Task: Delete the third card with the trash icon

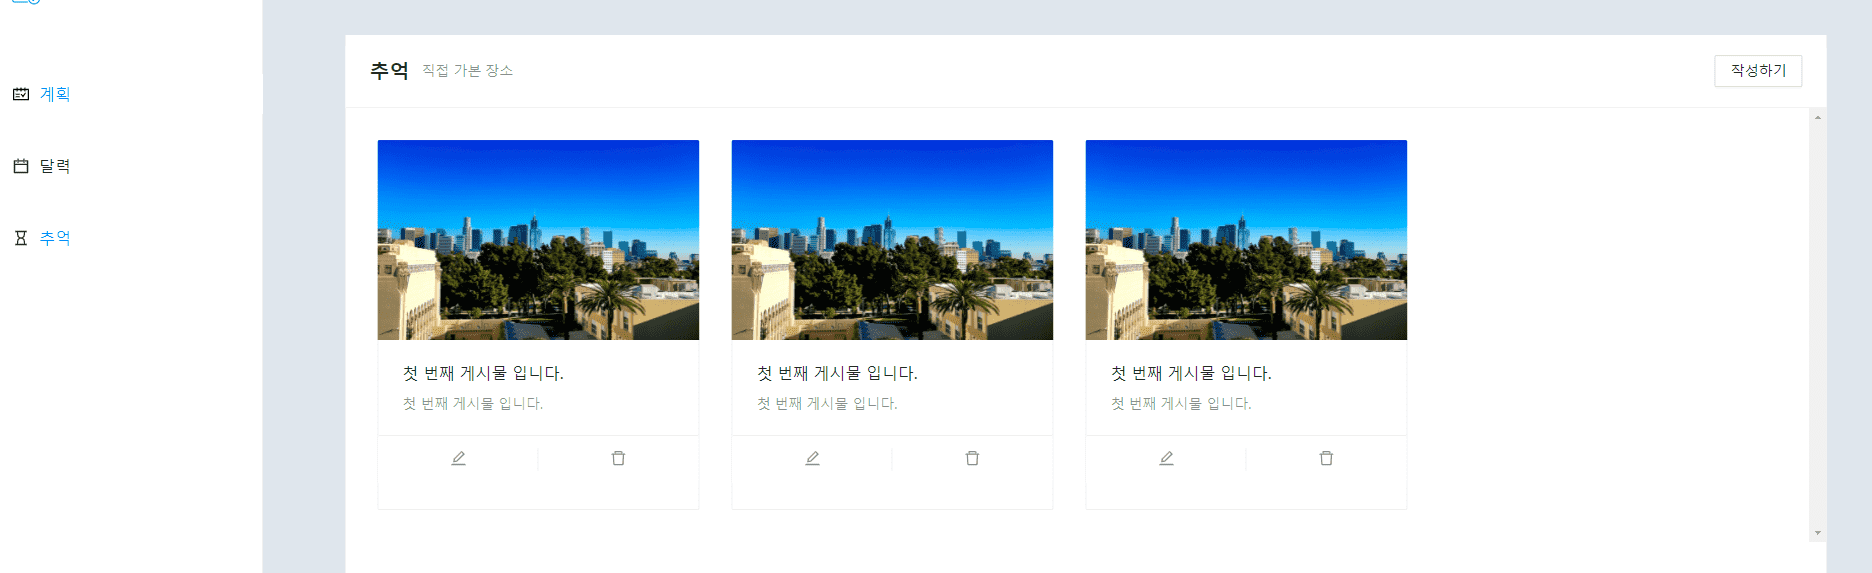Action: pyautogui.click(x=1326, y=458)
